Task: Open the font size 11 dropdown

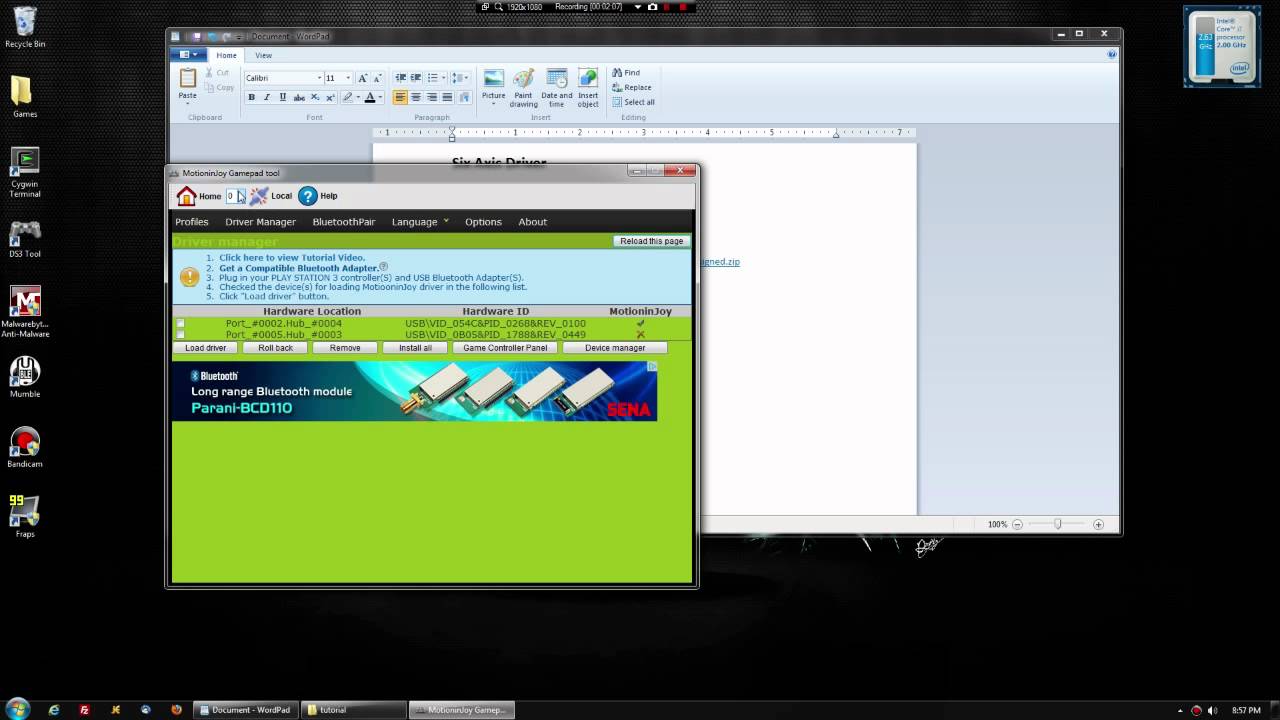Action: [x=348, y=78]
